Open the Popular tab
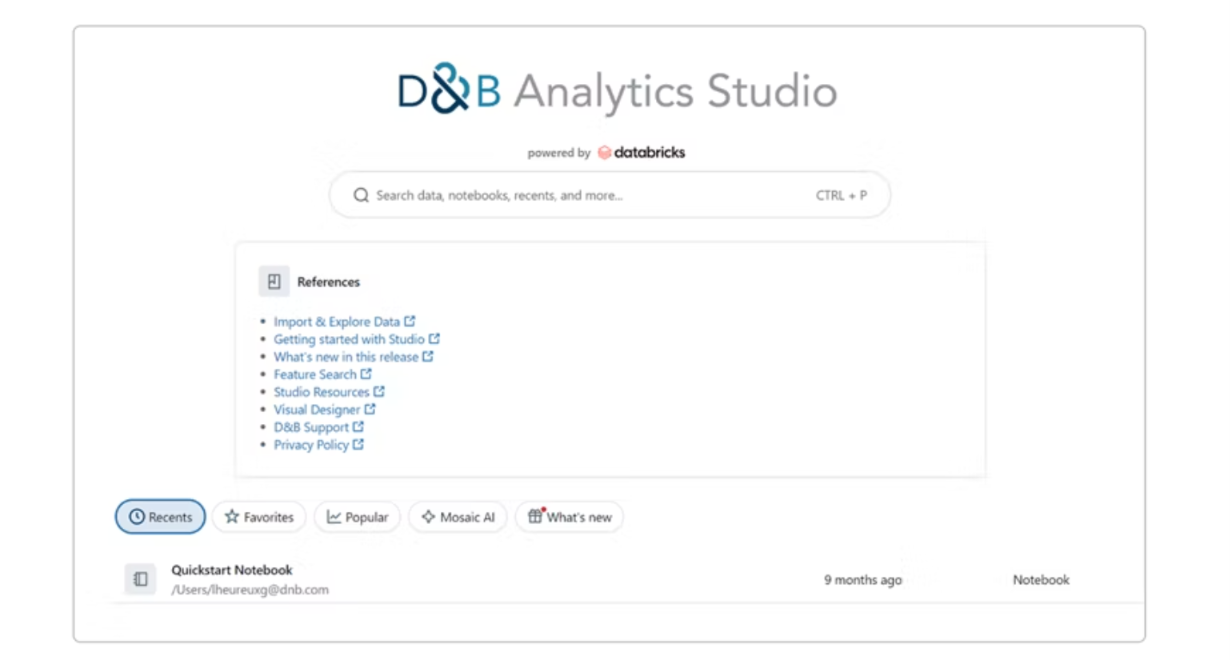This screenshot has height=661, width=1230. [x=357, y=517]
